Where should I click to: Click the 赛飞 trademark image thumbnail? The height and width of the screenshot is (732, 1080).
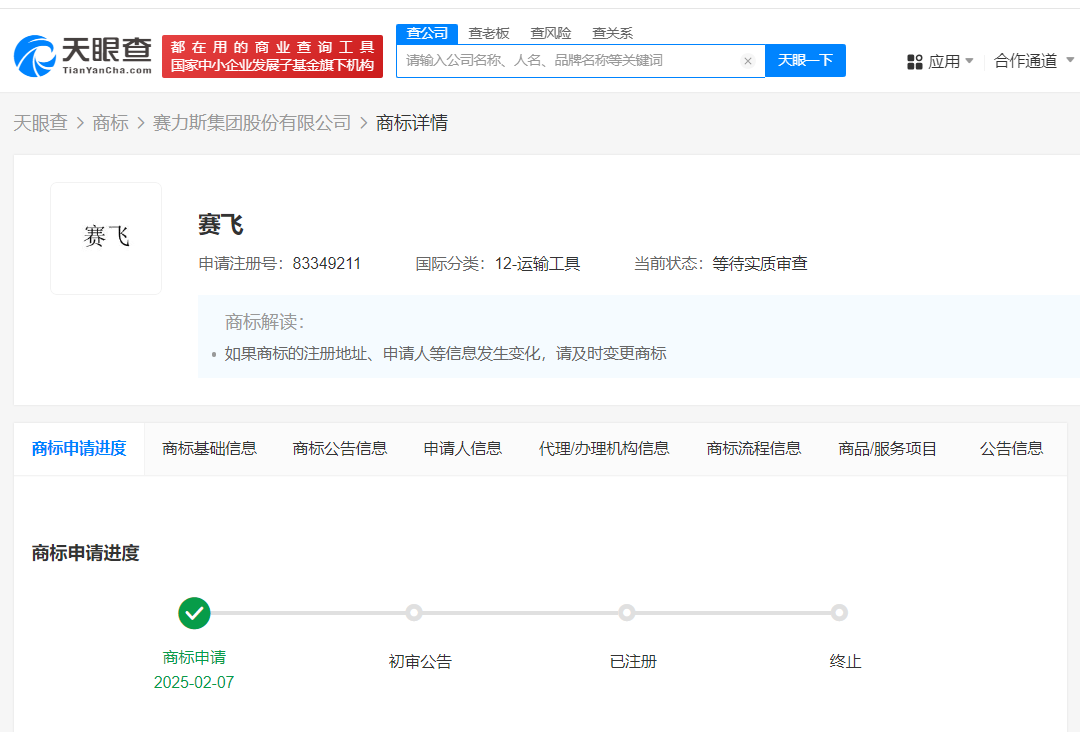pos(106,238)
